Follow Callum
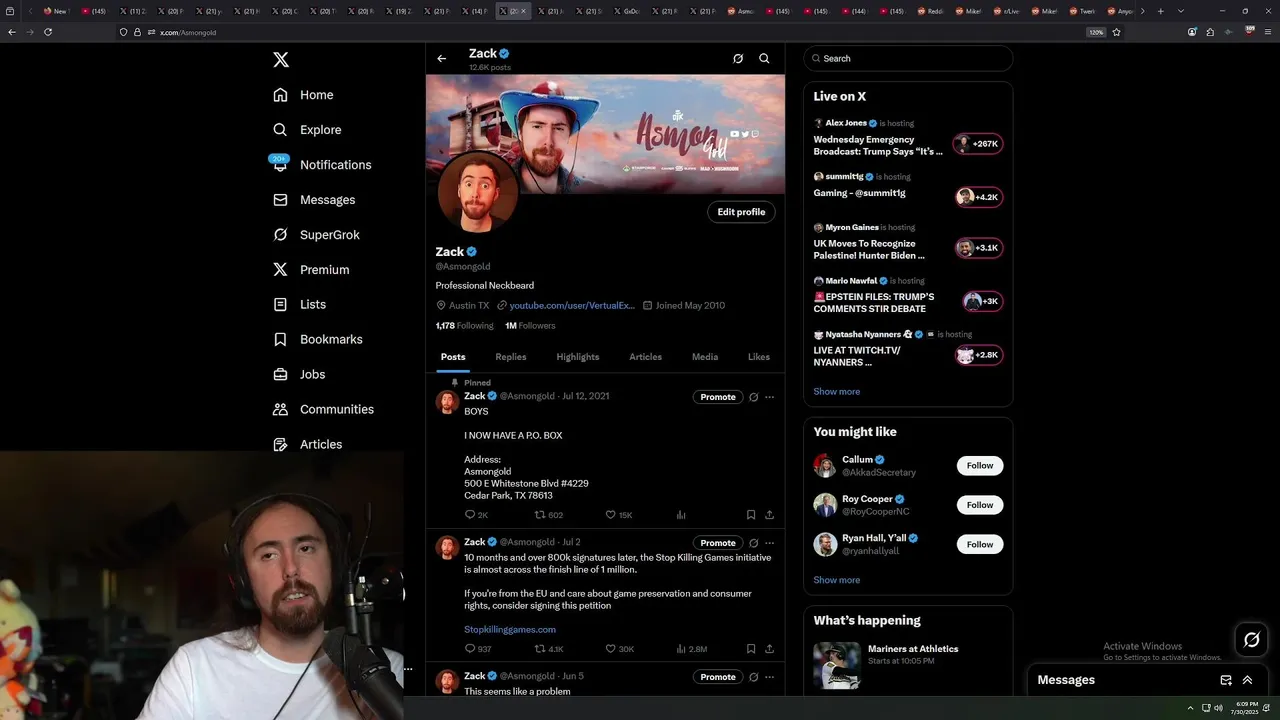 pyautogui.click(x=980, y=465)
